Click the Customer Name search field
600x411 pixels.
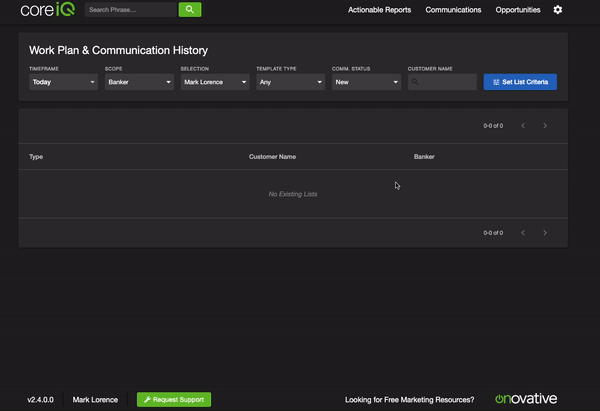[442, 82]
